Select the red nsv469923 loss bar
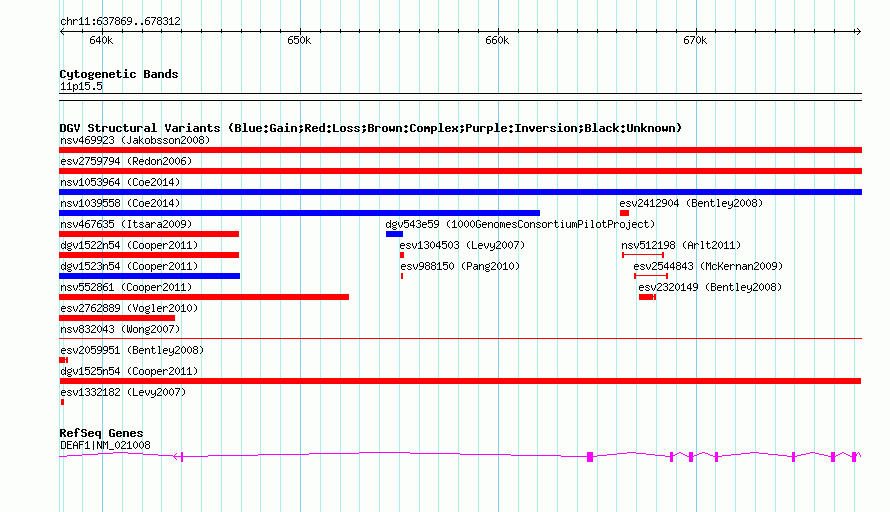This screenshot has width=890, height=512. pyautogui.click(x=460, y=150)
